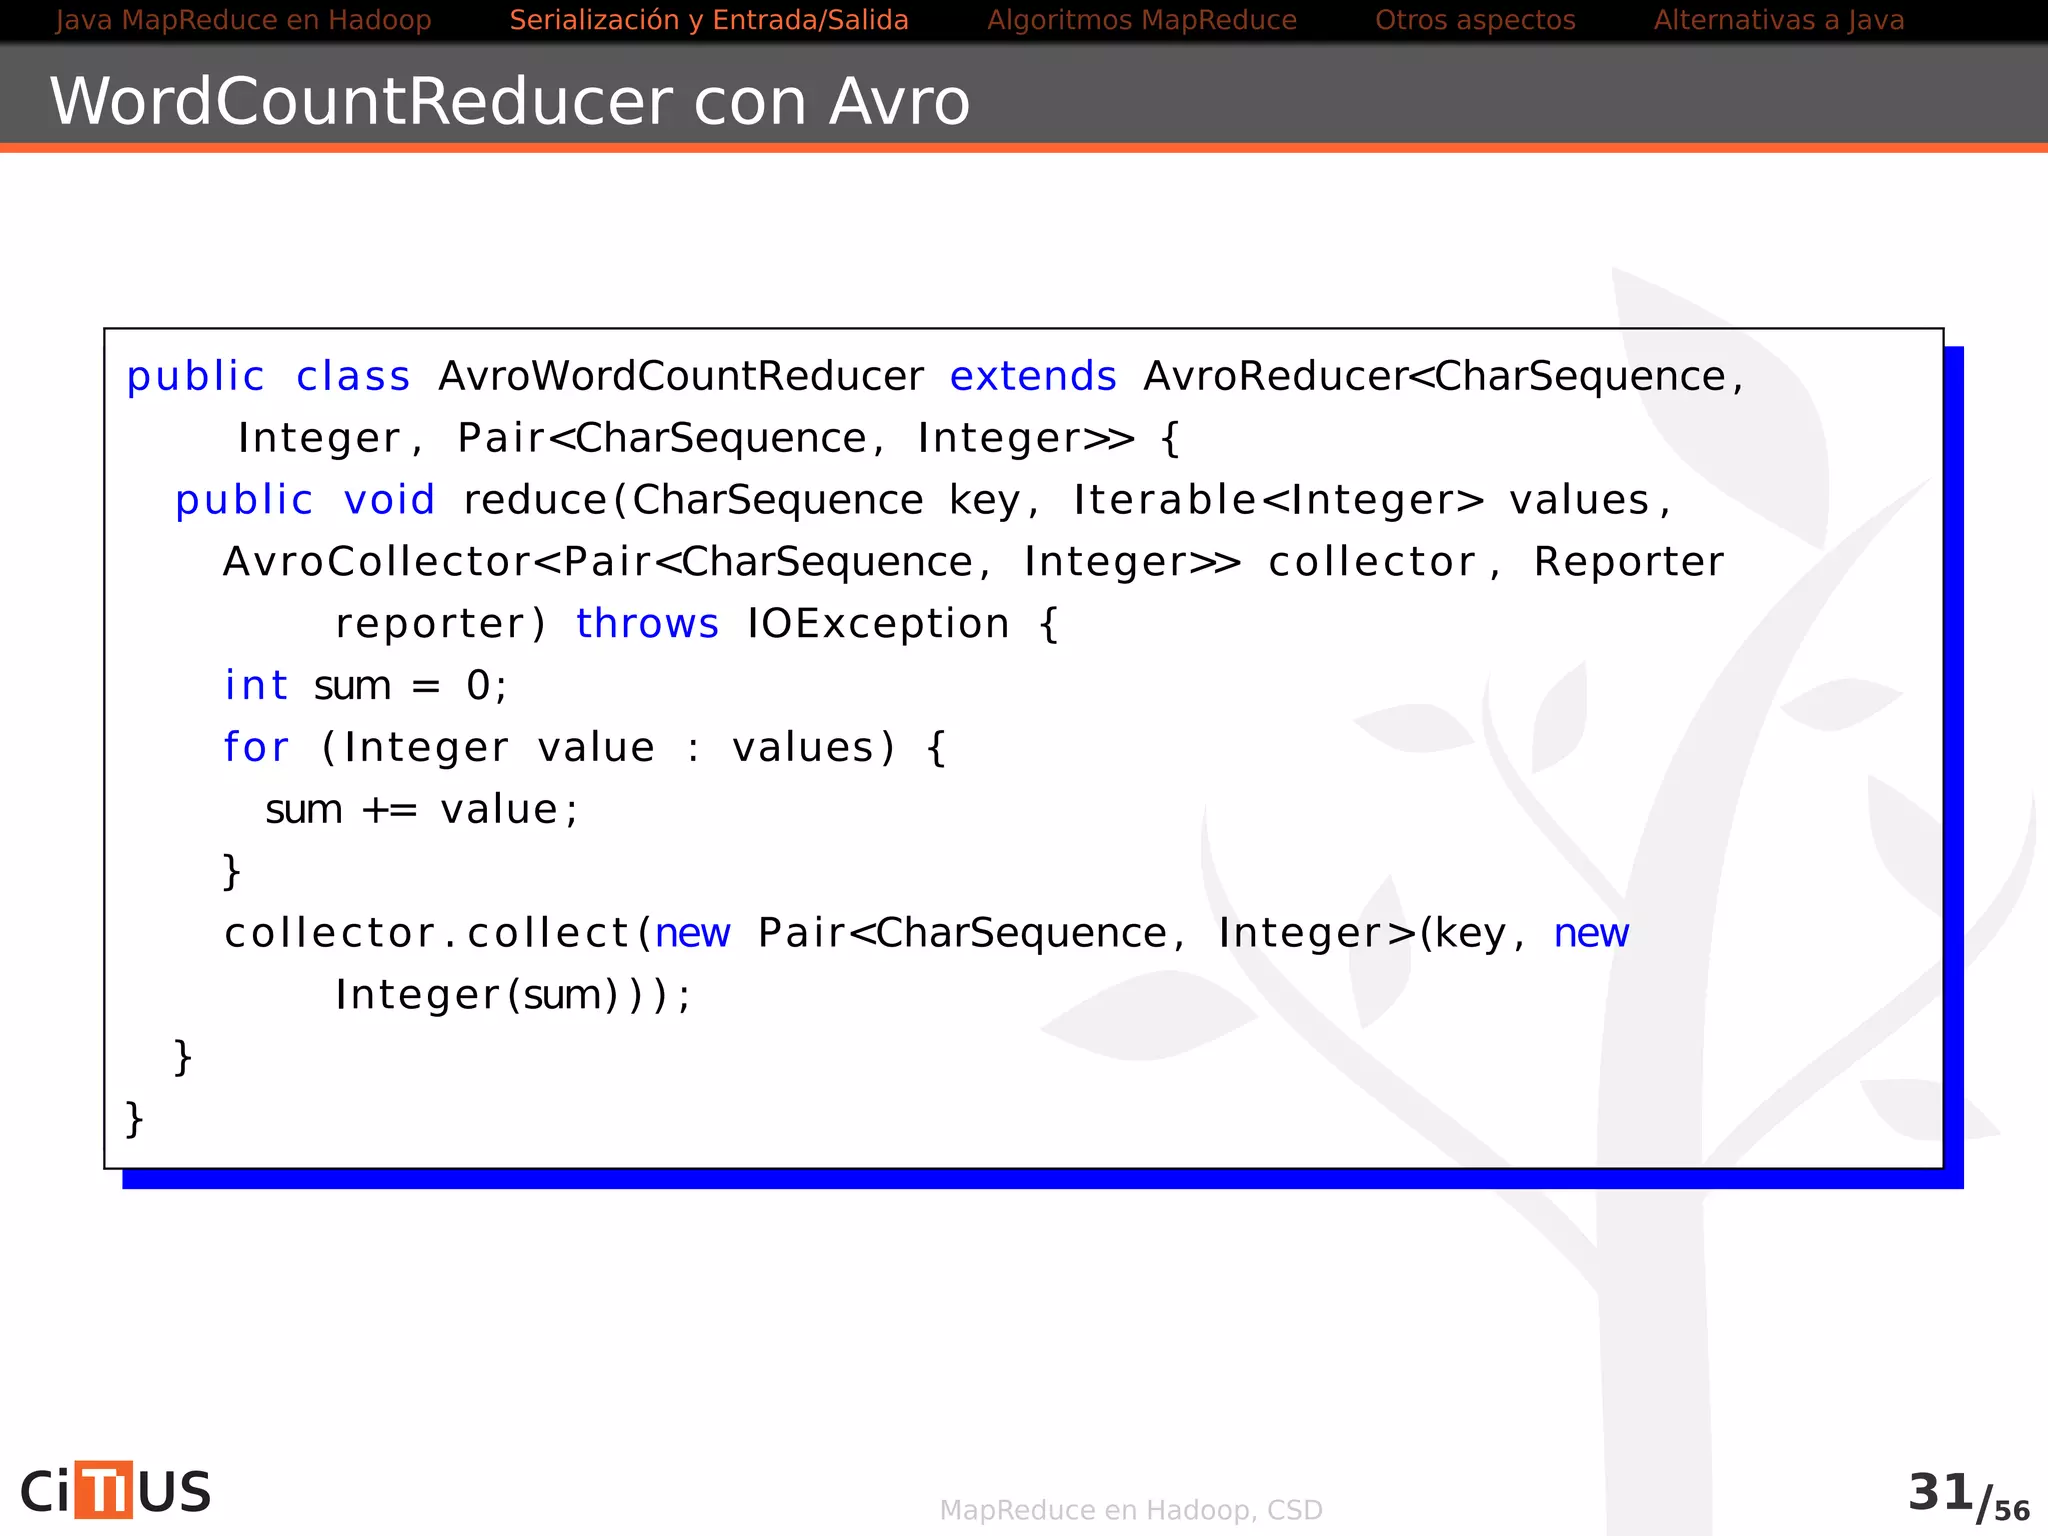Click the 'void' keyword in reduce signature
This screenshot has height=1536, width=2048.
389,500
